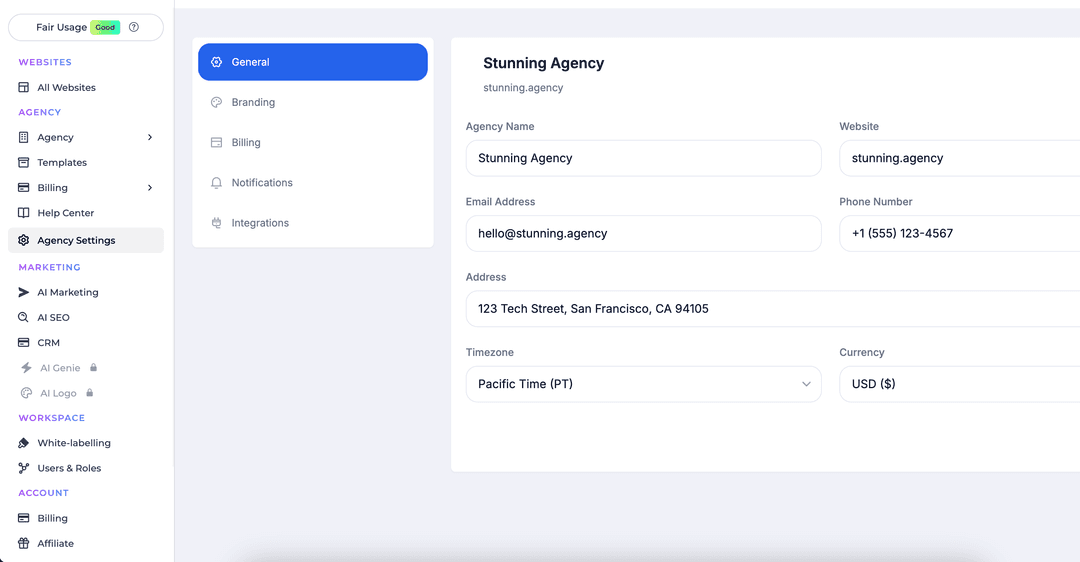
Task: Click the Account Billing card icon
Action: [x=23, y=518]
